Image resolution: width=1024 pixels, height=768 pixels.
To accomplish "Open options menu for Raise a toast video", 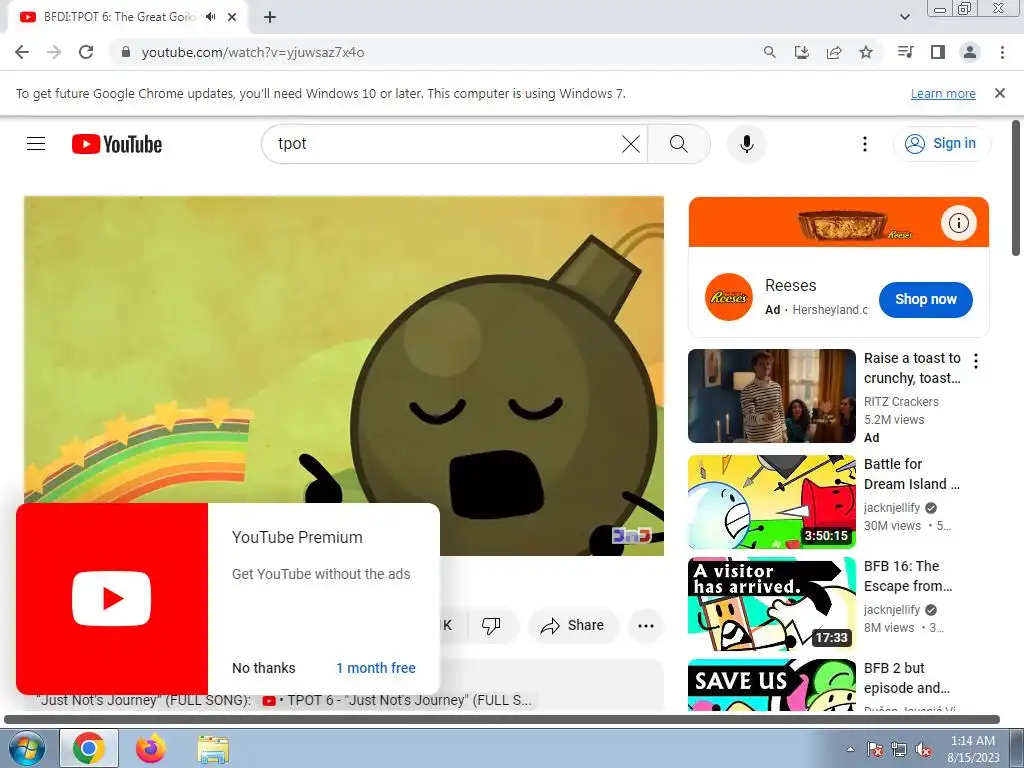I will coord(976,360).
